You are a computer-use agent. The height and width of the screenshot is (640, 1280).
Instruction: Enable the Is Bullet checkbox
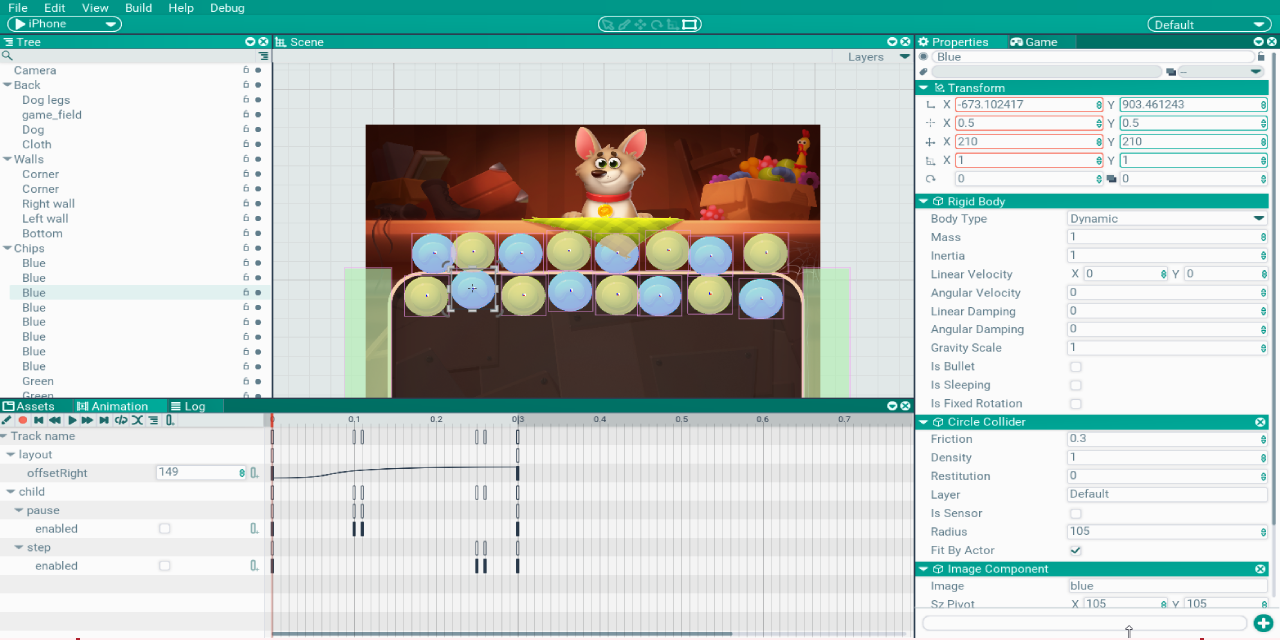(x=1076, y=367)
